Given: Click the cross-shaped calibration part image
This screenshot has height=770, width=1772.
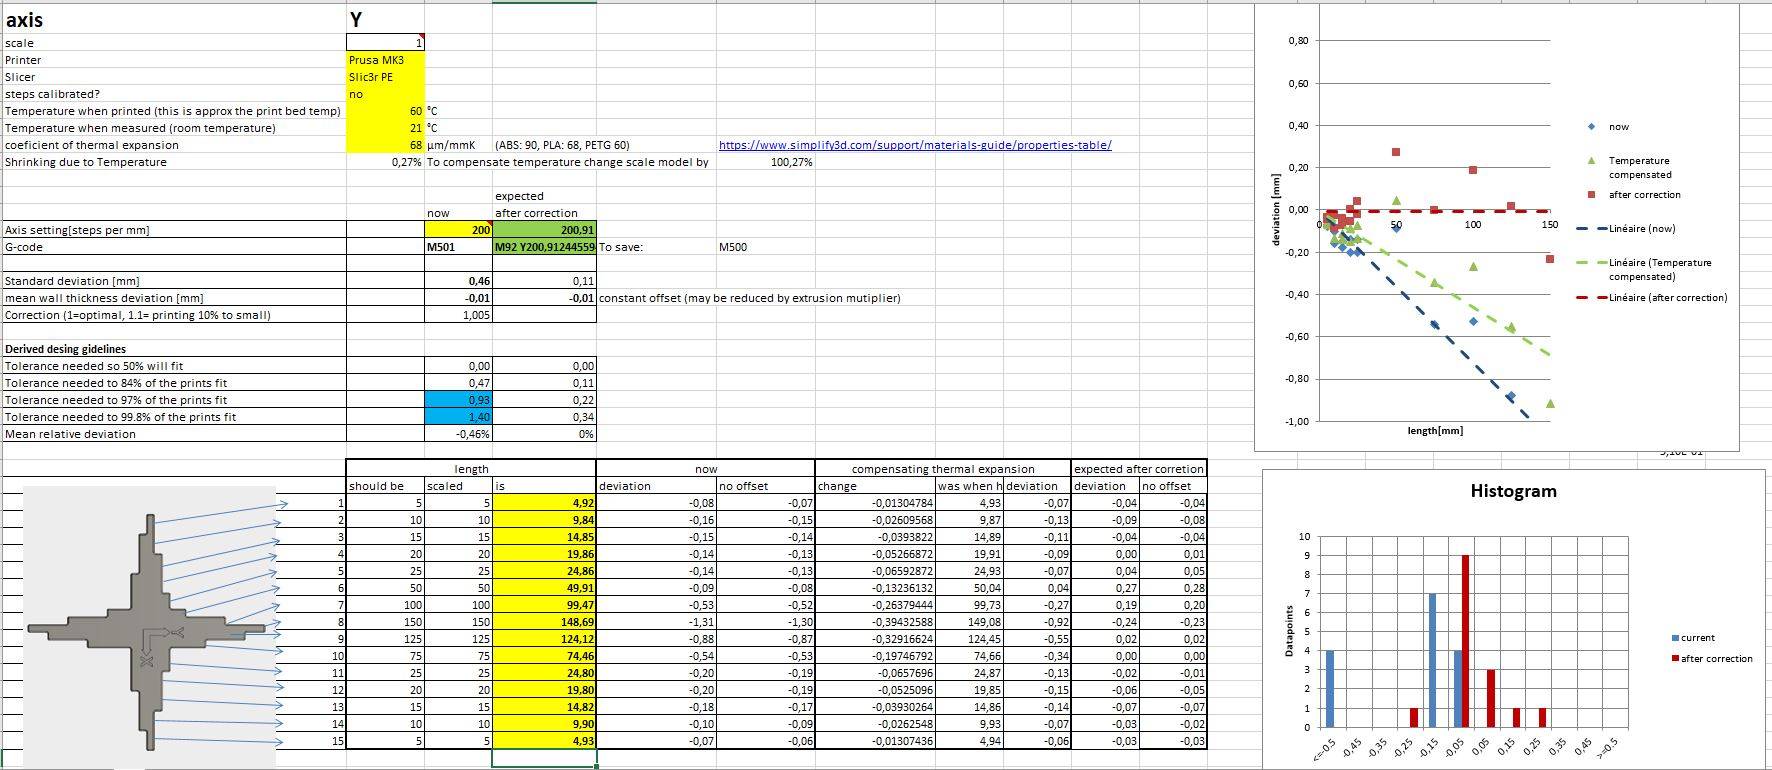Looking at the screenshot, I should point(149,630).
